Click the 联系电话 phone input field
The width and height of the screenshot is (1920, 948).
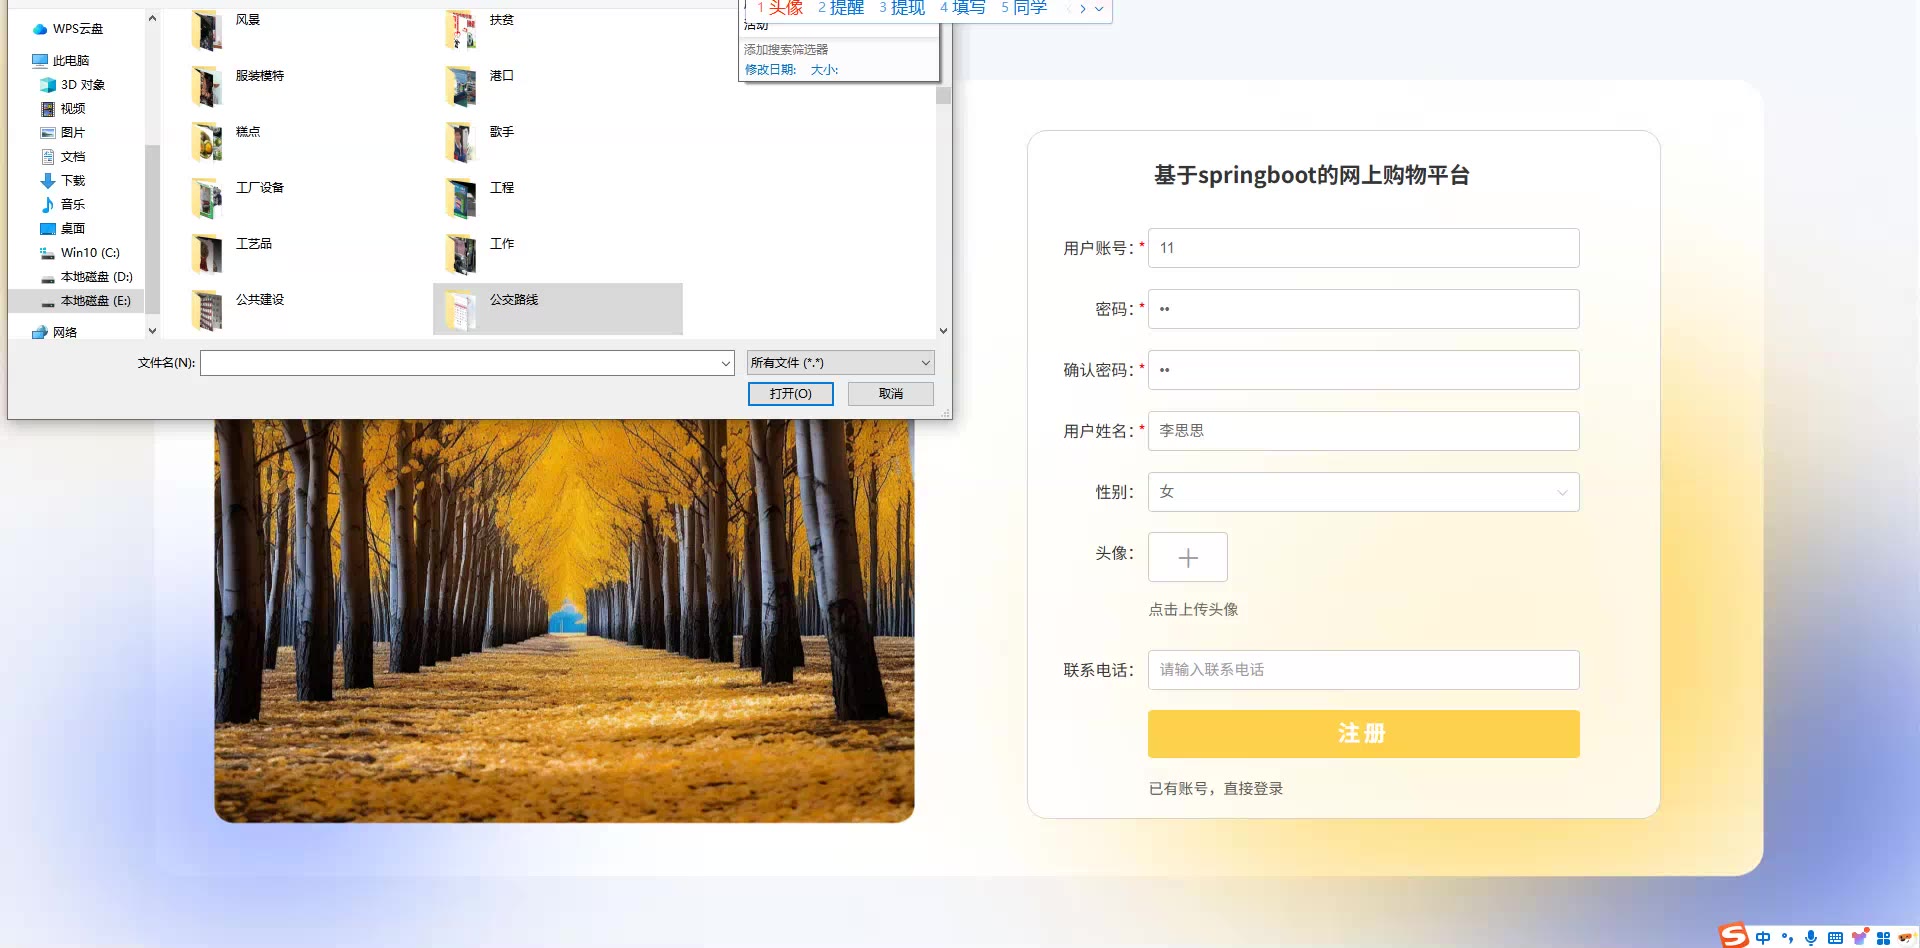point(1364,670)
